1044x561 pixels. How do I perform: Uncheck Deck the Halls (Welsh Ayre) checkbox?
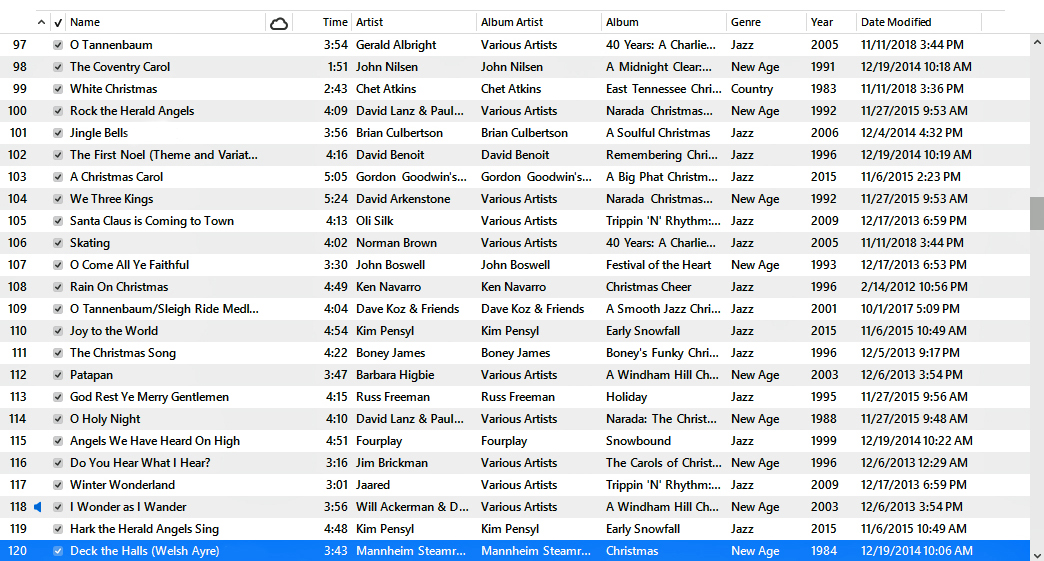pyautogui.click(x=58, y=551)
